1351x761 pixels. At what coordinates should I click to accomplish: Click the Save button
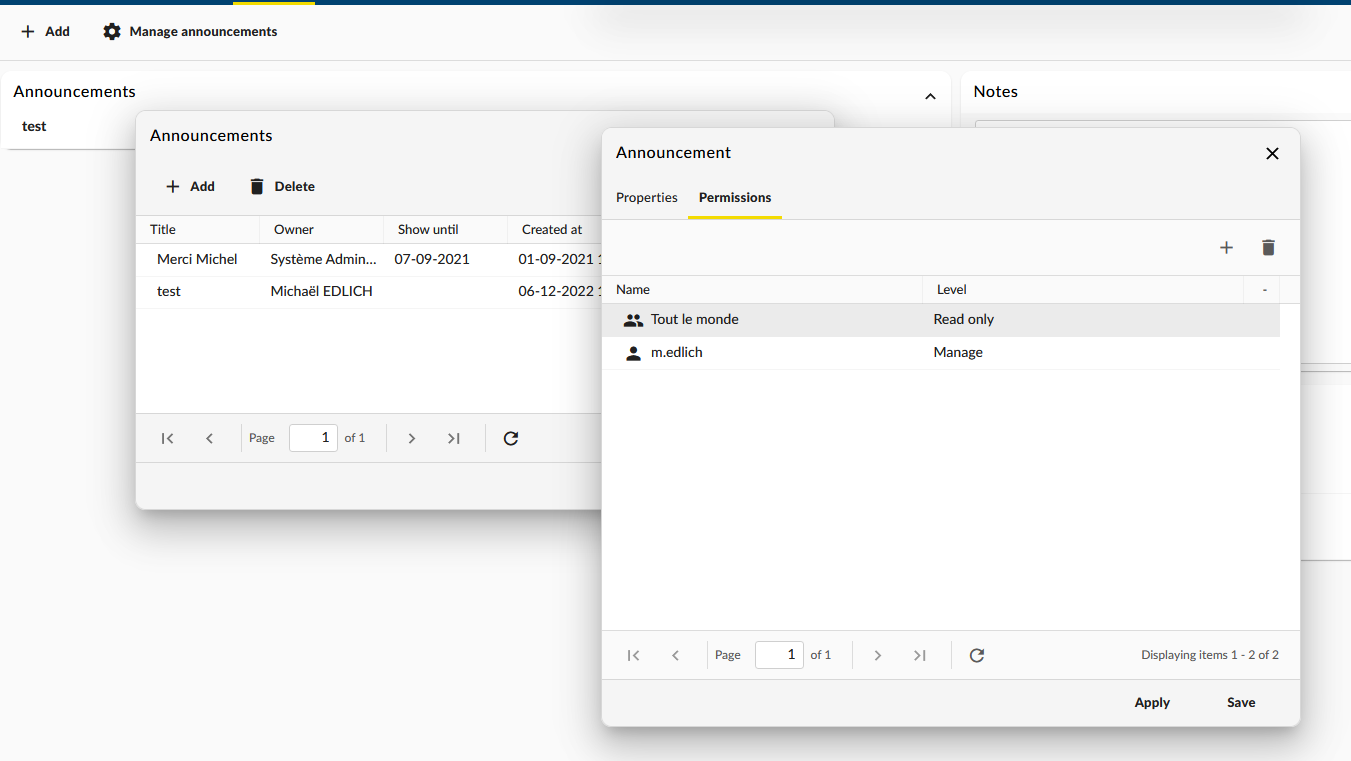[1240, 702]
